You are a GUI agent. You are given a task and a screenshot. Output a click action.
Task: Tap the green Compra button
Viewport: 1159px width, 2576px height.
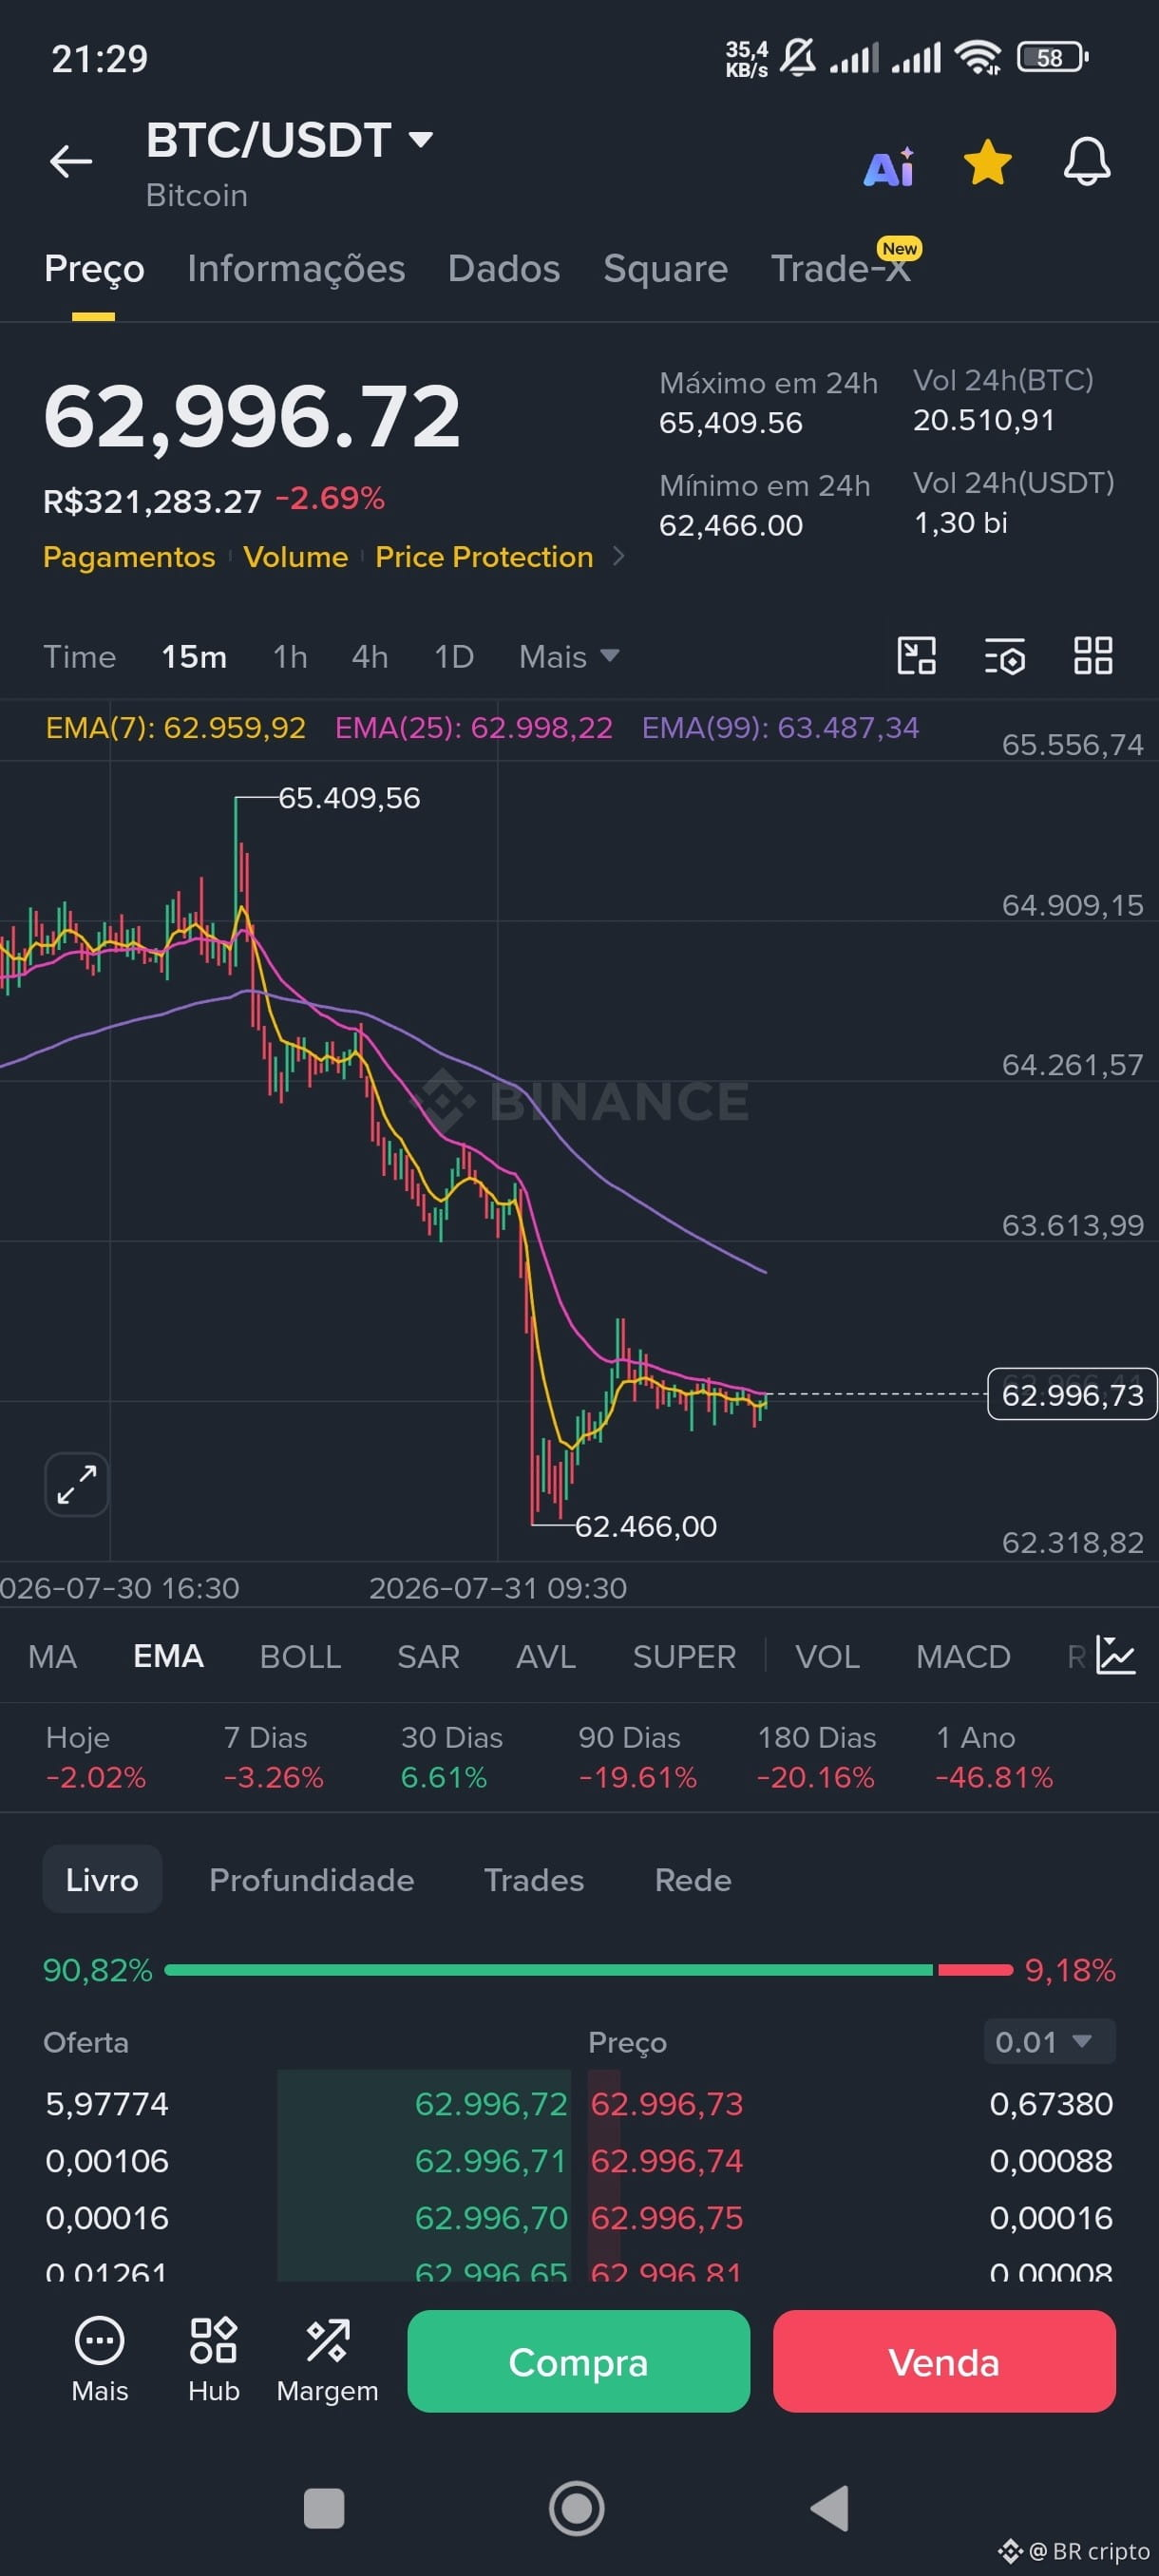click(578, 2361)
